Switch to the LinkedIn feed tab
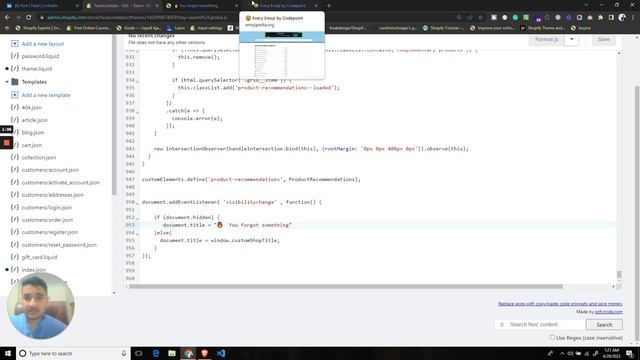640x360 pixels. (41, 6)
